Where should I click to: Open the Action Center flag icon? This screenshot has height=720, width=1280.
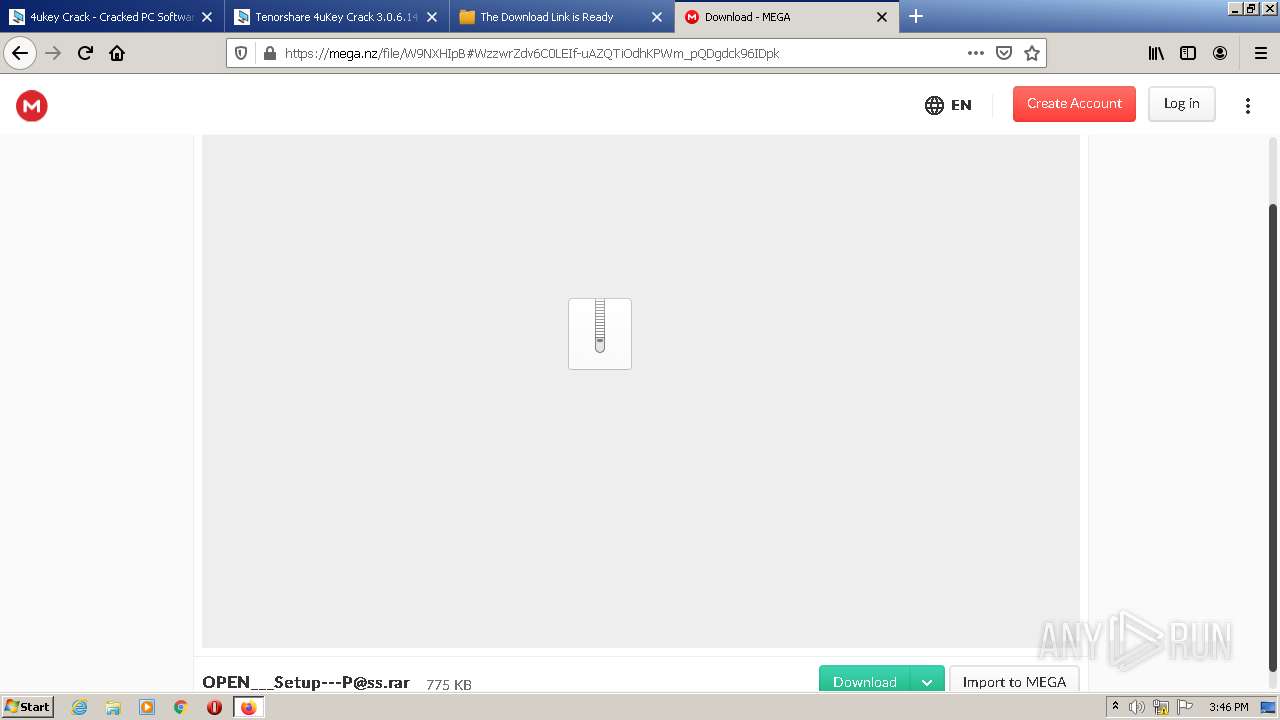tap(1185, 707)
